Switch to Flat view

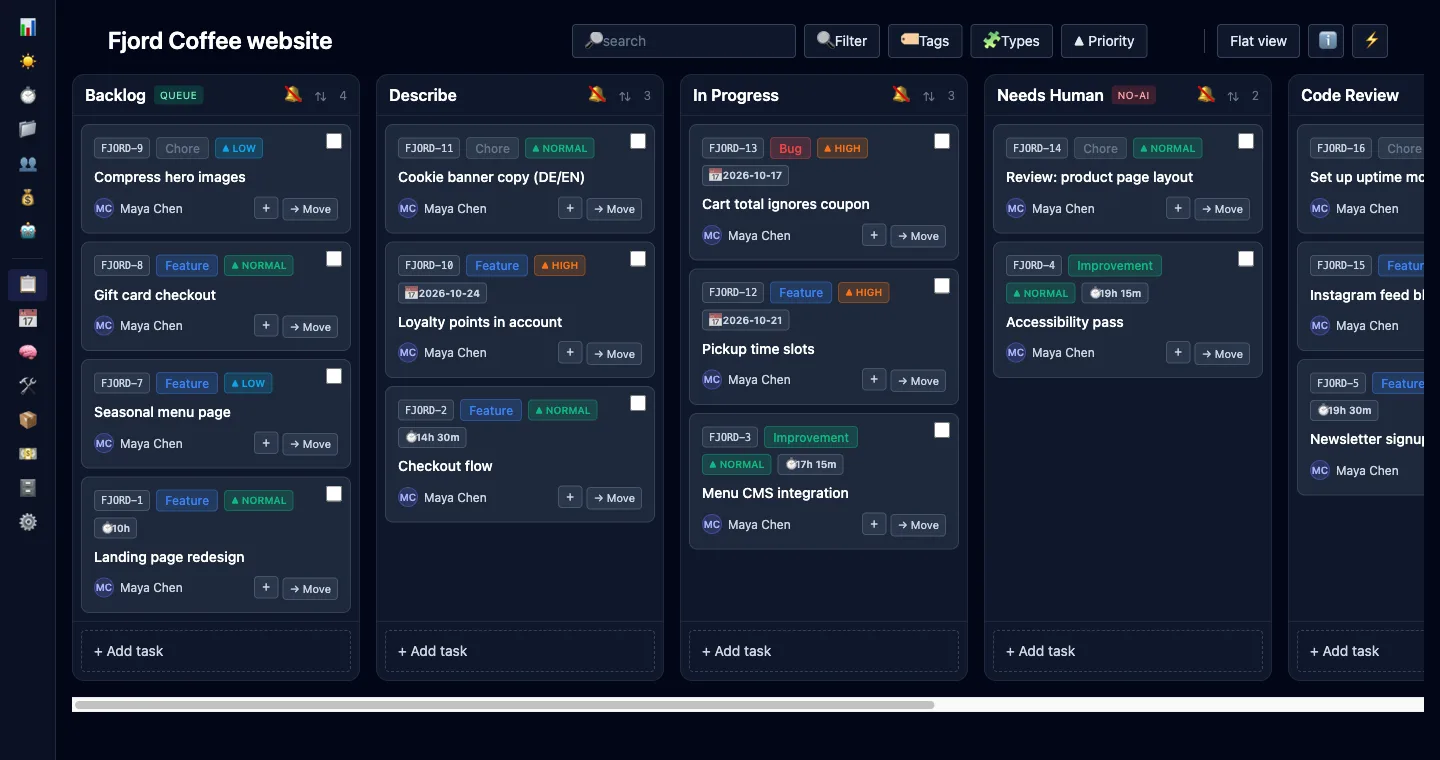tap(1258, 41)
